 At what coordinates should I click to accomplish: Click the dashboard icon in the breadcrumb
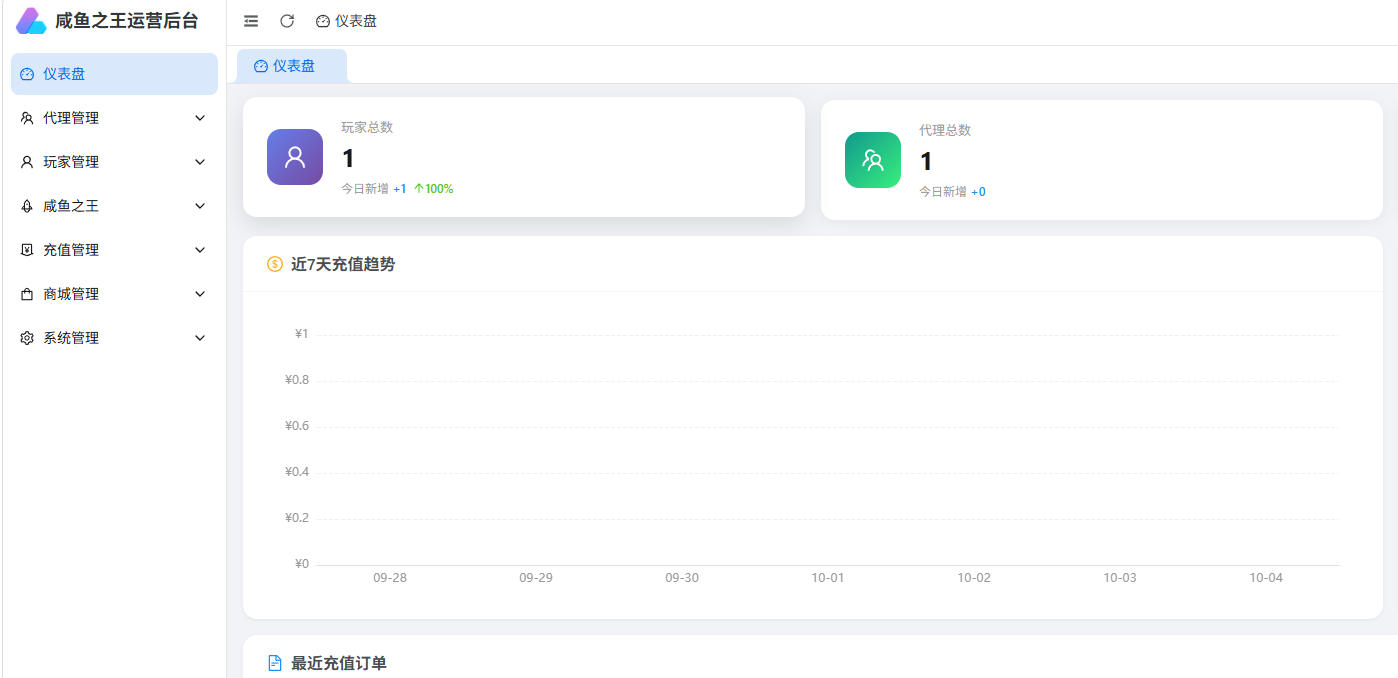coord(322,21)
